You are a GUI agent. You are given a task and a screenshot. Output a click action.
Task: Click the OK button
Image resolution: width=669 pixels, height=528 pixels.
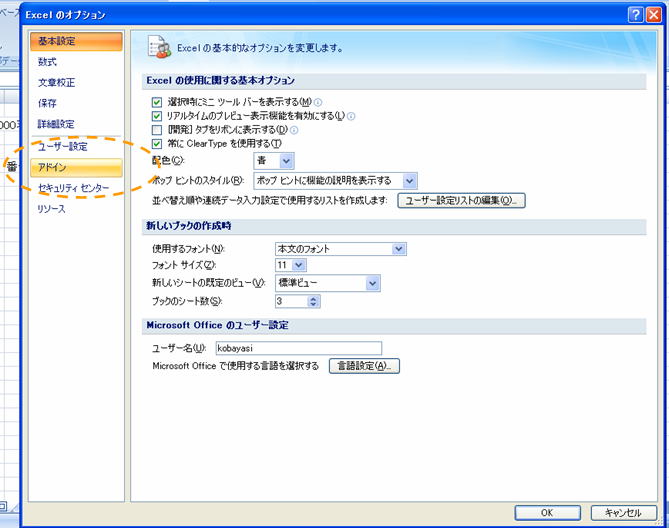pyautogui.click(x=547, y=513)
